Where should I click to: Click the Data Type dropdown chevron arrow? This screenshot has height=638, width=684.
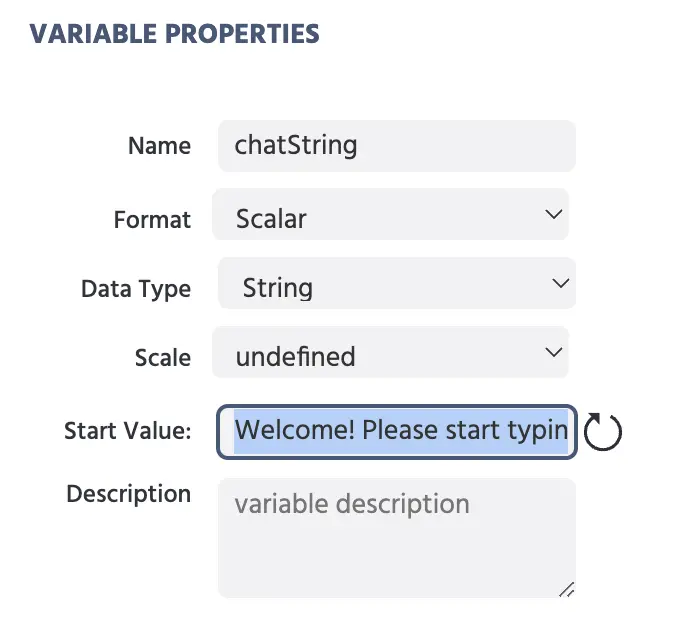pos(561,283)
